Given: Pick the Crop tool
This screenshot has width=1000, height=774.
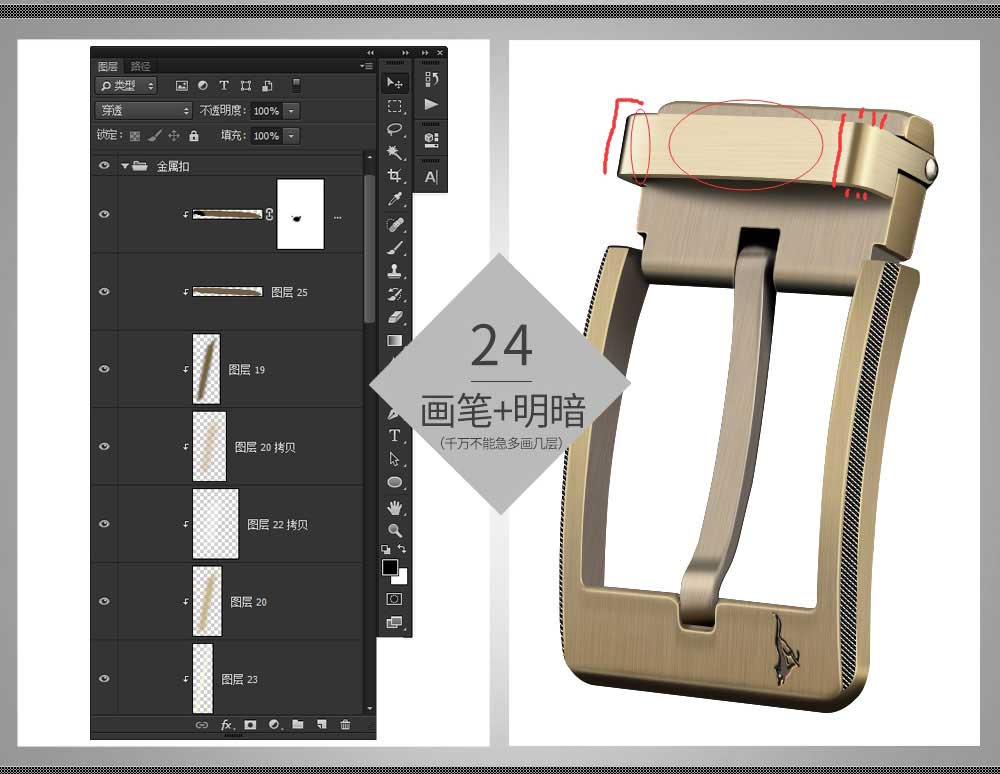Looking at the screenshot, I should [395, 177].
